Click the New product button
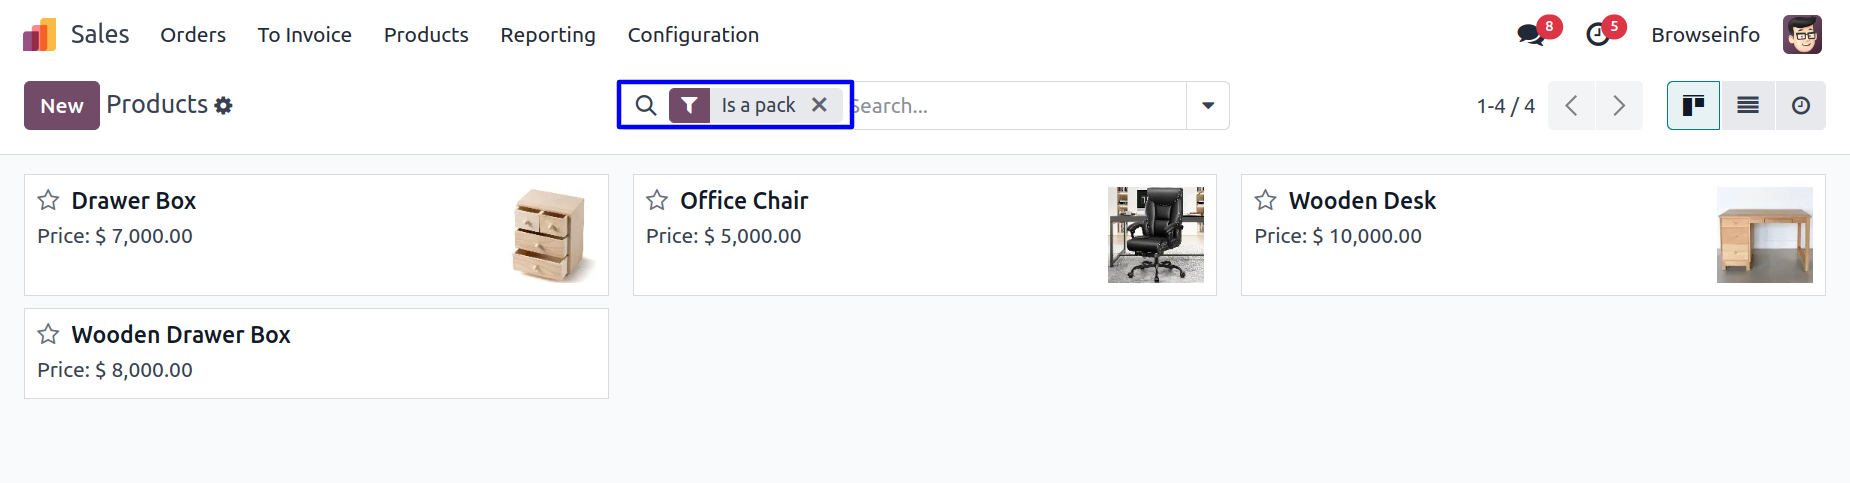Viewport: 1850px width, 483px height. point(62,105)
